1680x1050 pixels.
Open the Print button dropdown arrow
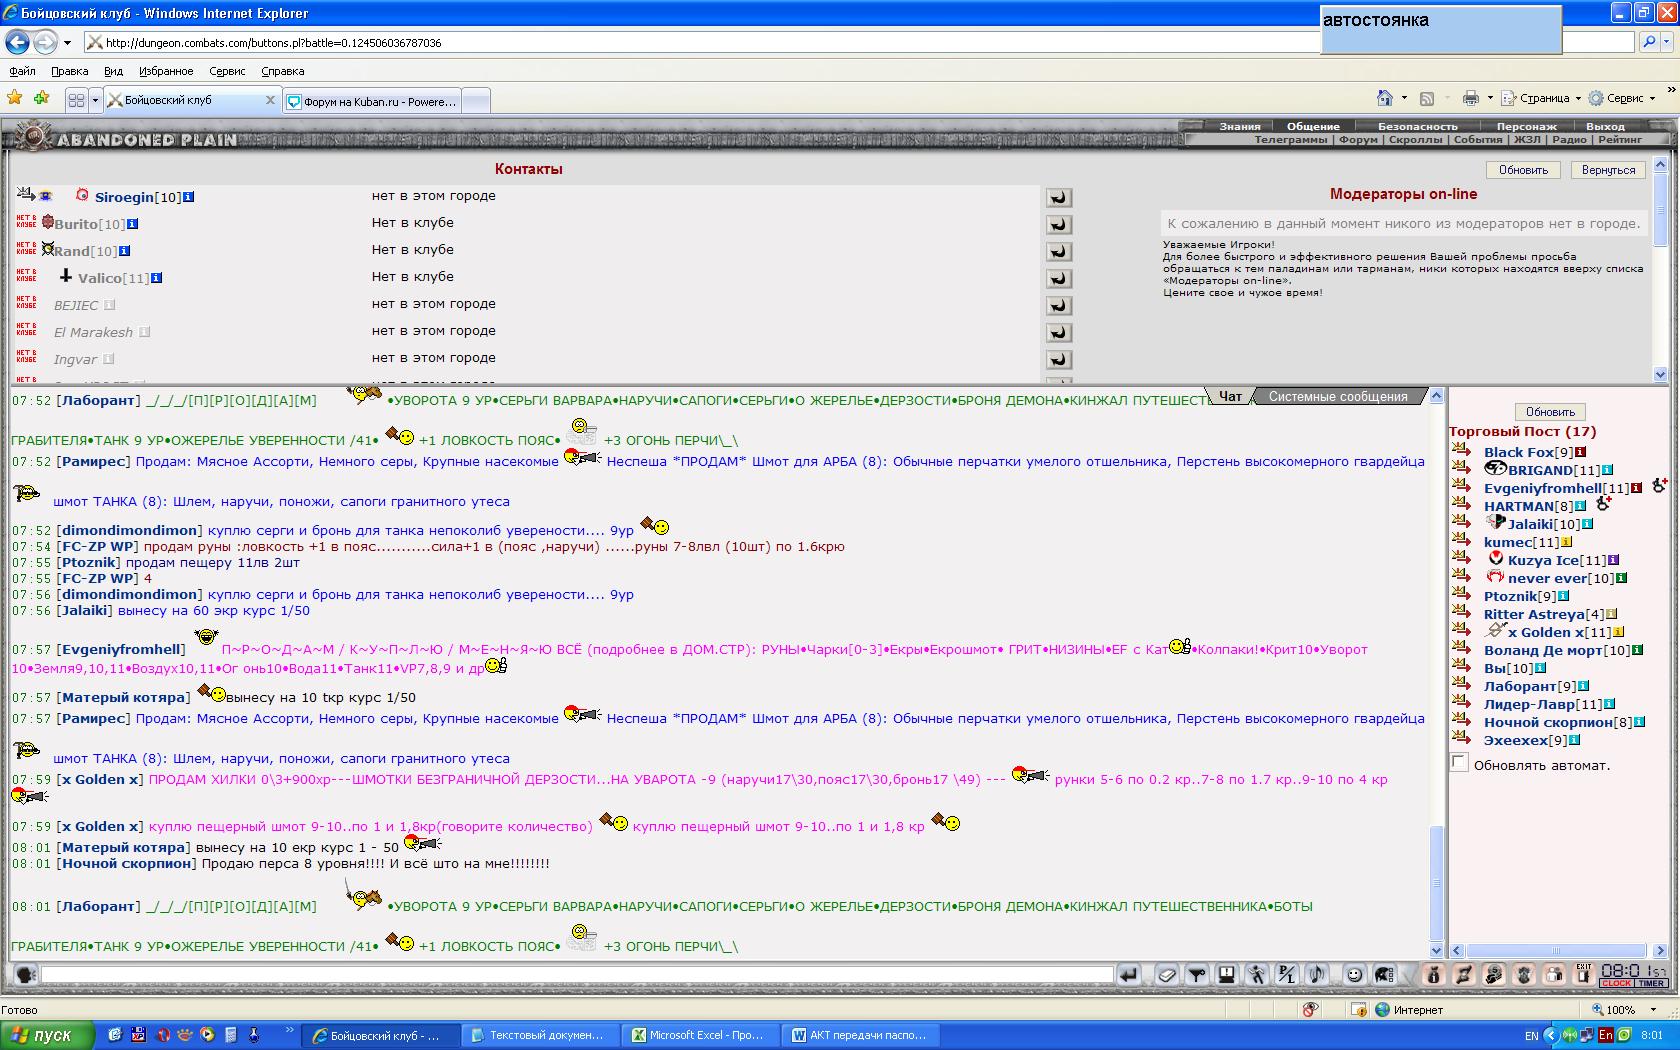(1489, 98)
